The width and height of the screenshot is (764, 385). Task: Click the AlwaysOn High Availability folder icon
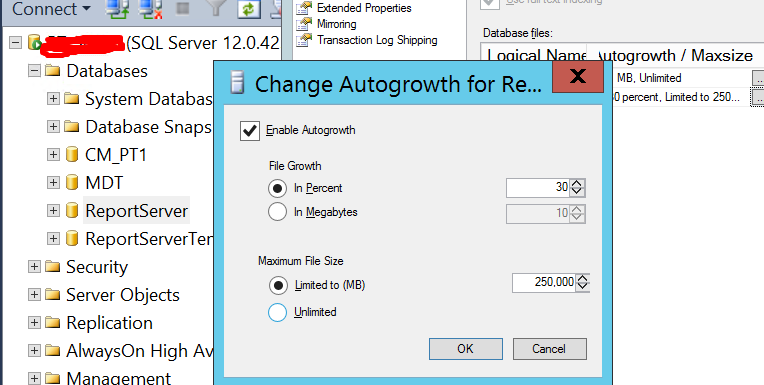coord(52,350)
